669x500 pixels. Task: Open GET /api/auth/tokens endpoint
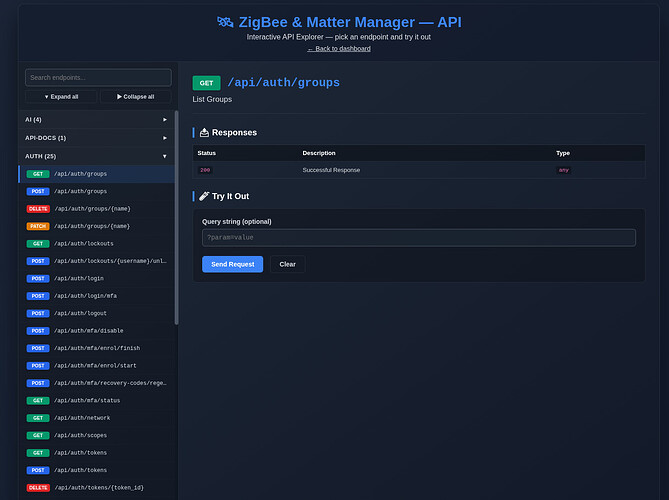click(x=96, y=453)
